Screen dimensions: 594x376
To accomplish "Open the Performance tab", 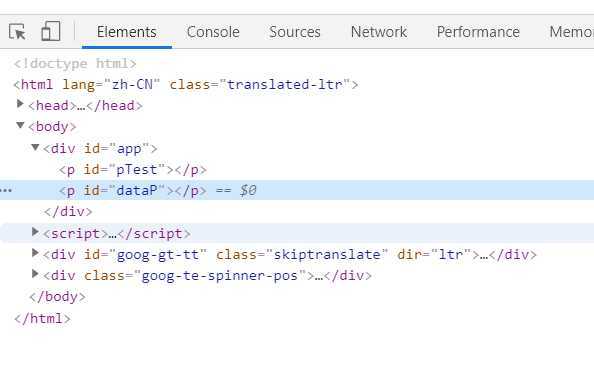I will click(478, 32).
